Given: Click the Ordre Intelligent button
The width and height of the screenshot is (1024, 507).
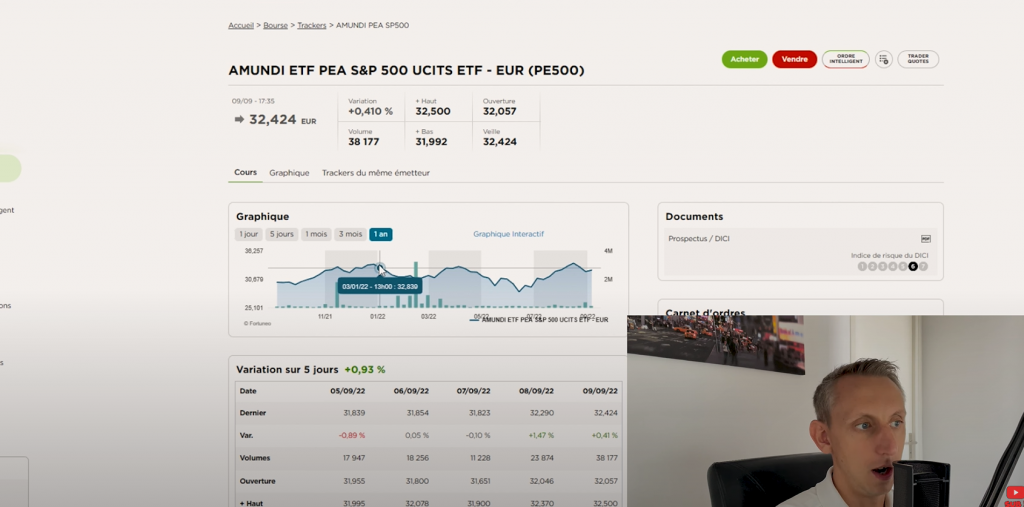Looking at the screenshot, I should point(845,59).
